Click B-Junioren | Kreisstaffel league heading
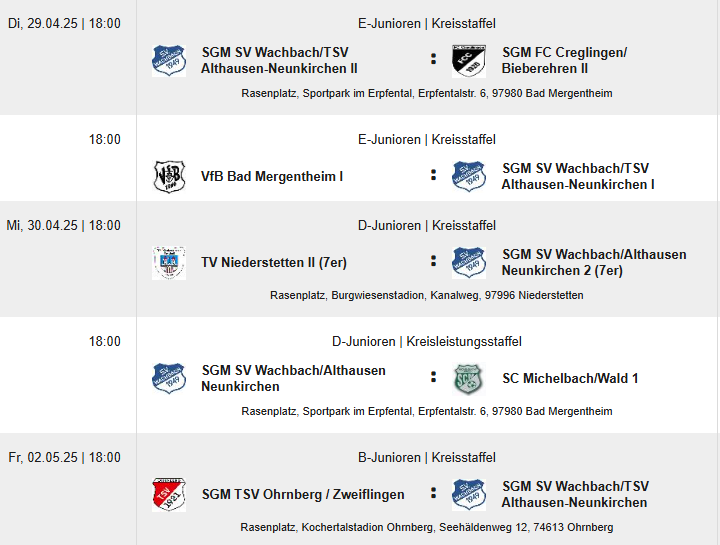Viewport: 720px width, 545px height. click(x=427, y=458)
